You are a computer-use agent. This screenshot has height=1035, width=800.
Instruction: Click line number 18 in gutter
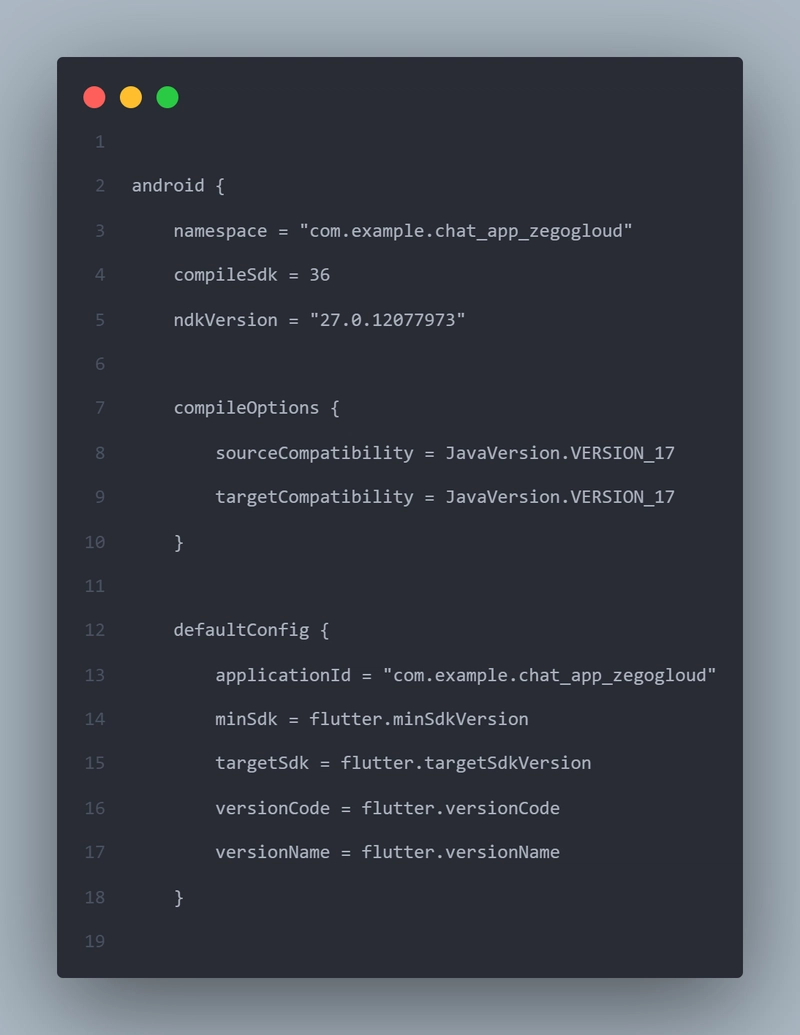point(95,897)
